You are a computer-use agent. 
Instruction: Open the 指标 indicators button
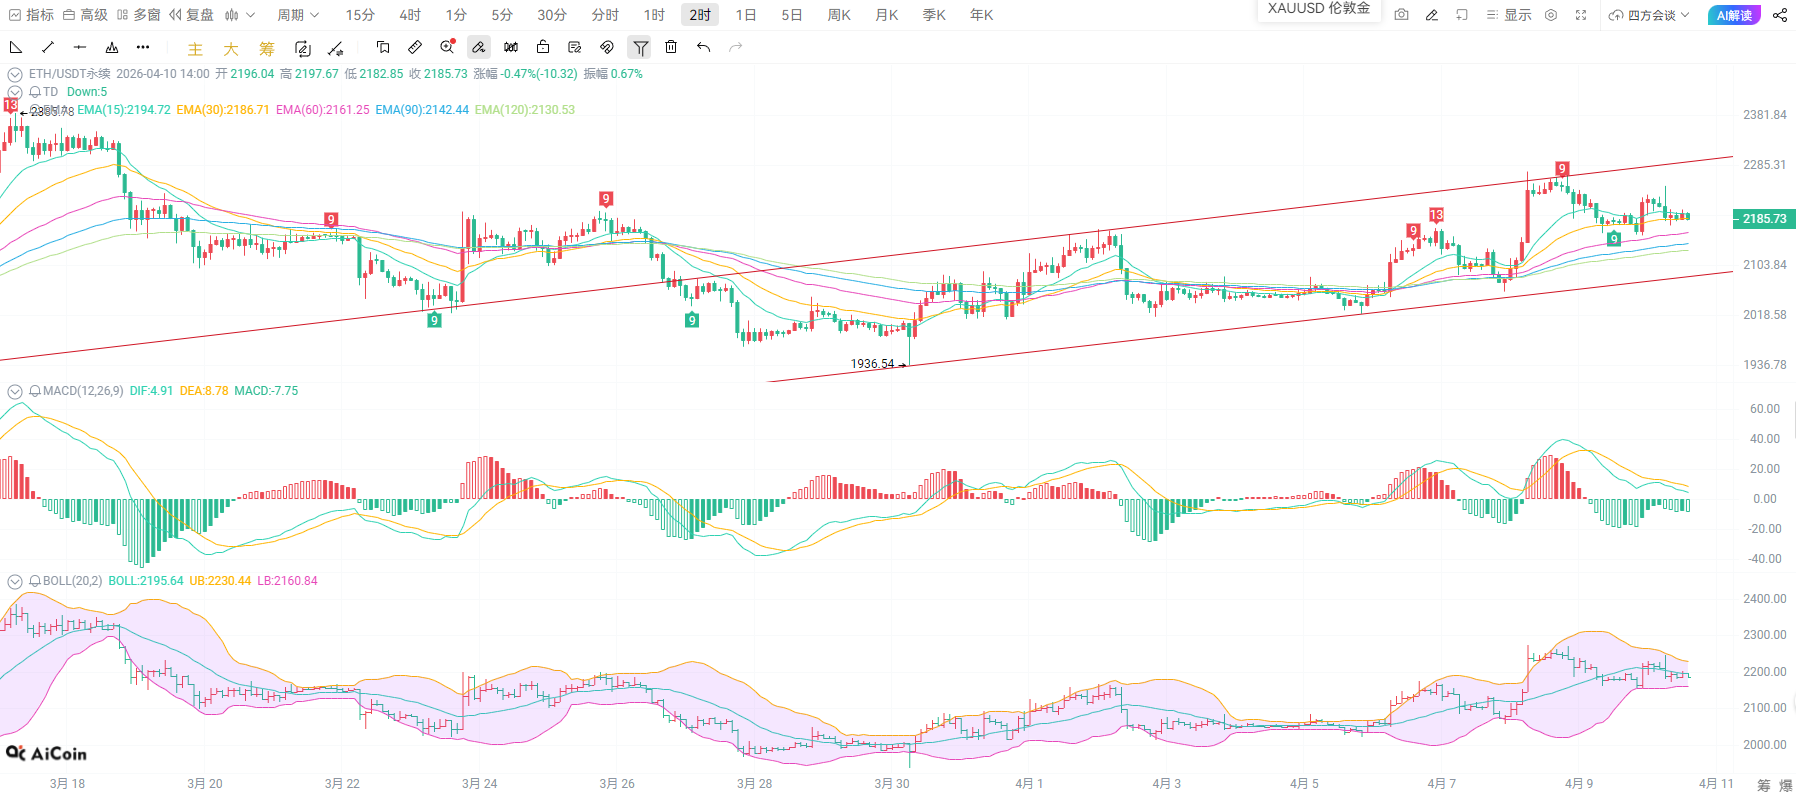31,15
